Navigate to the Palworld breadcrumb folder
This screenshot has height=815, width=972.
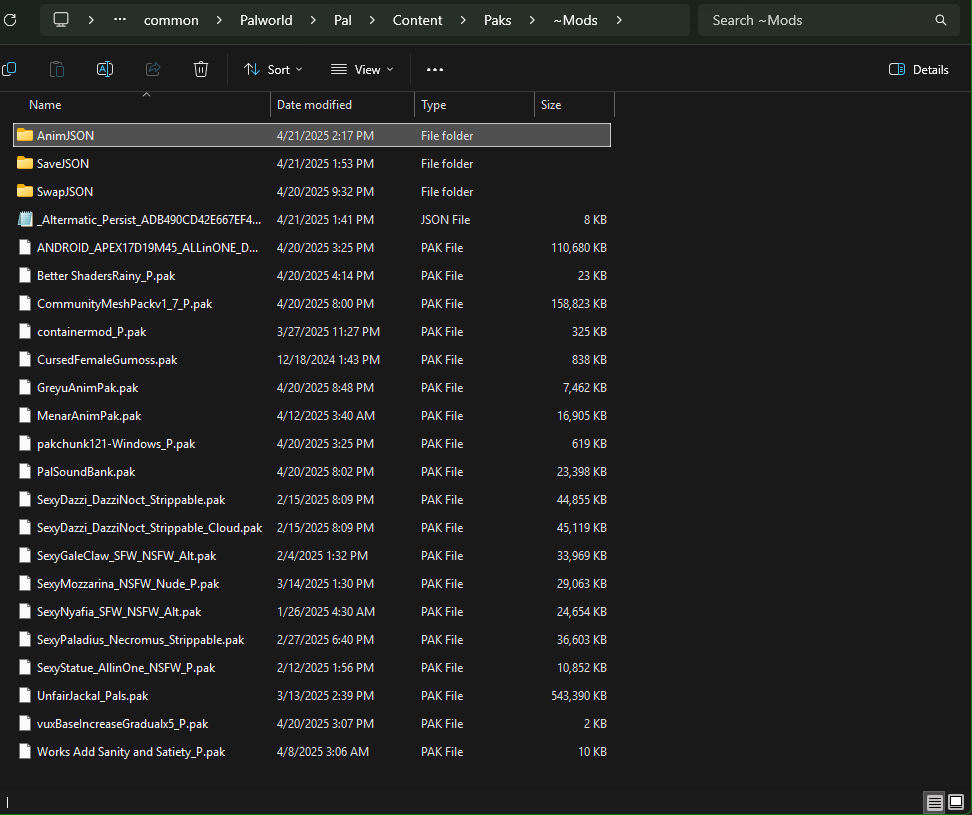[x=266, y=20]
